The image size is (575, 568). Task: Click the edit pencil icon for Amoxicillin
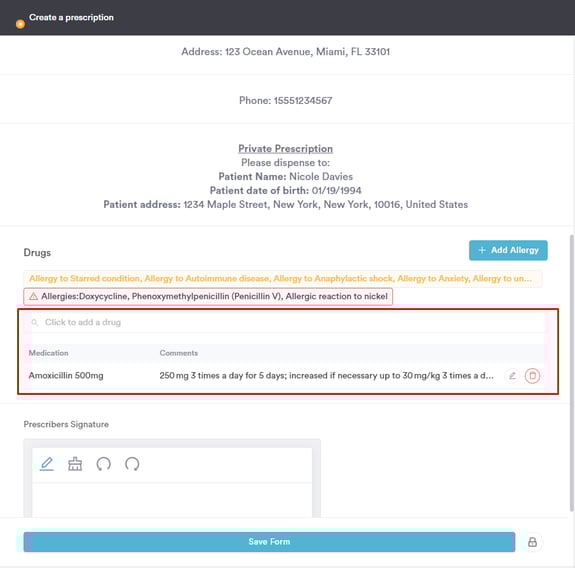pos(512,375)
